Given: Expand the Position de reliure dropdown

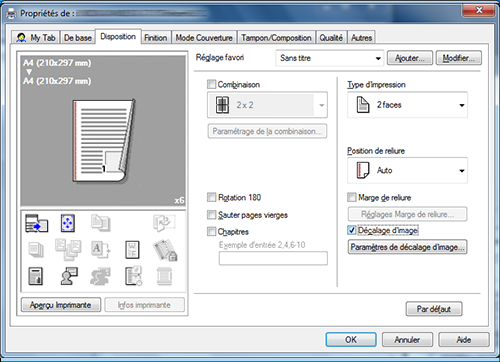Looking at the screenshot, I should (x=407, y=170).
